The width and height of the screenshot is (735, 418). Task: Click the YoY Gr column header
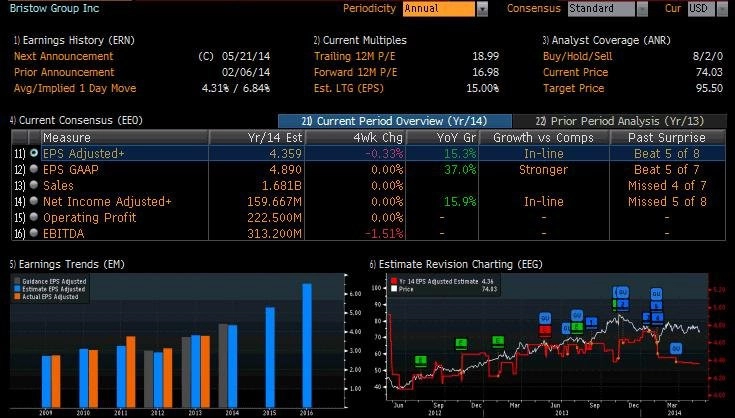443,137
